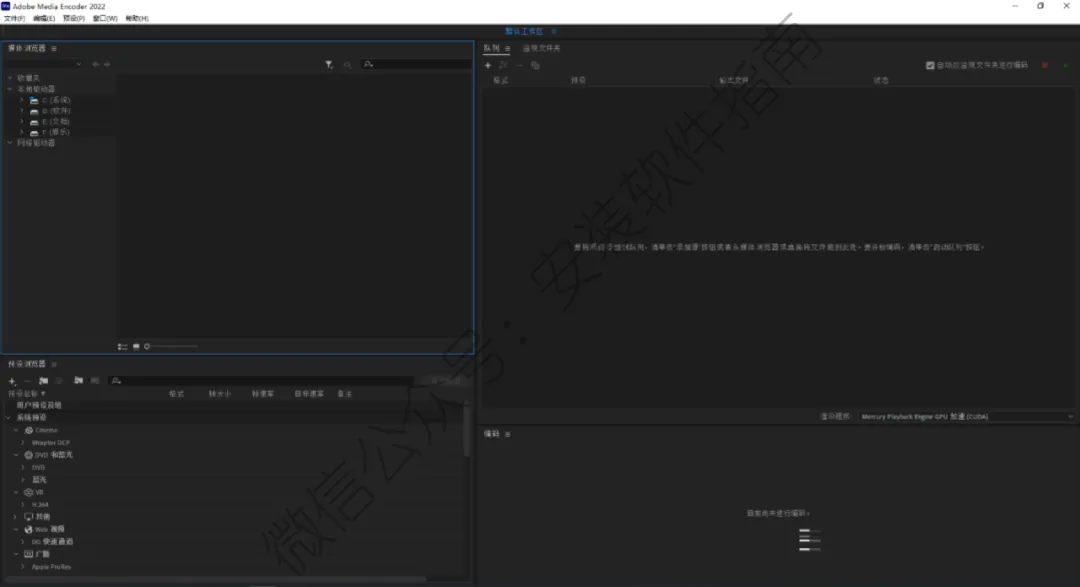
Task: Click the duplicate icon in queue toolbar
Action: tap(535, 65)
